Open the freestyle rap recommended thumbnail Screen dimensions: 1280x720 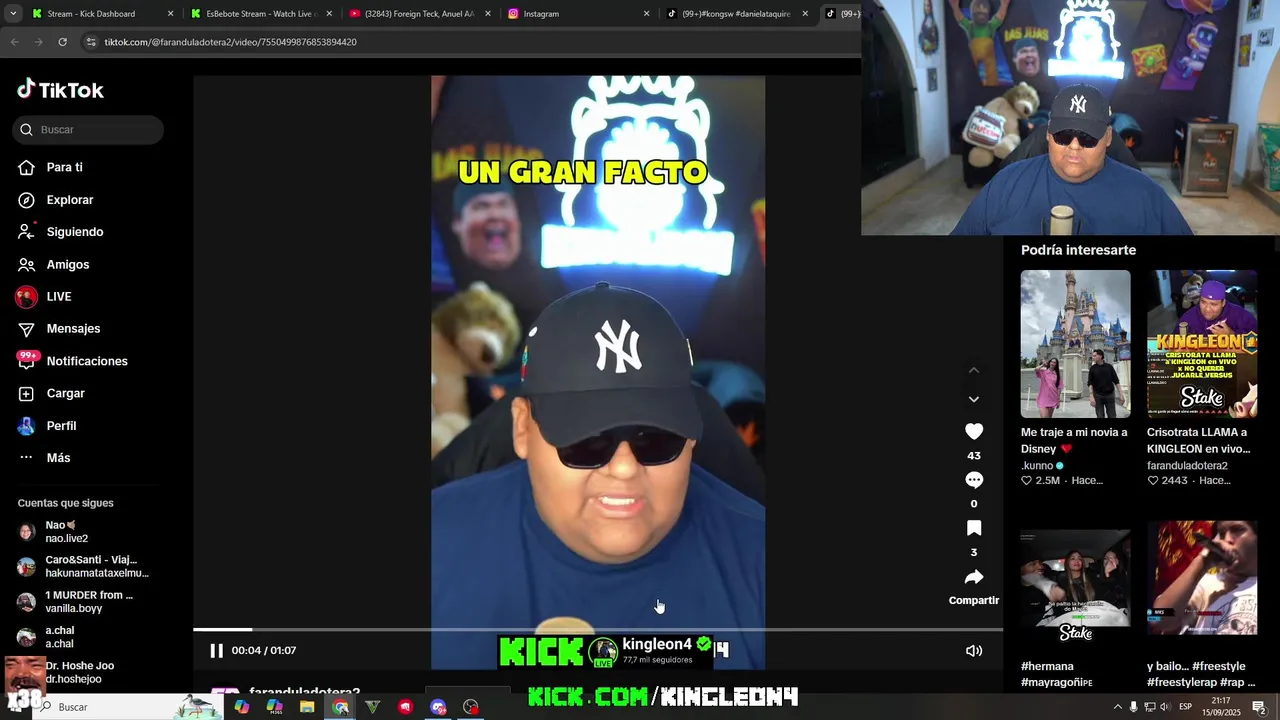pyautogui.click(x=1202, y=578)
